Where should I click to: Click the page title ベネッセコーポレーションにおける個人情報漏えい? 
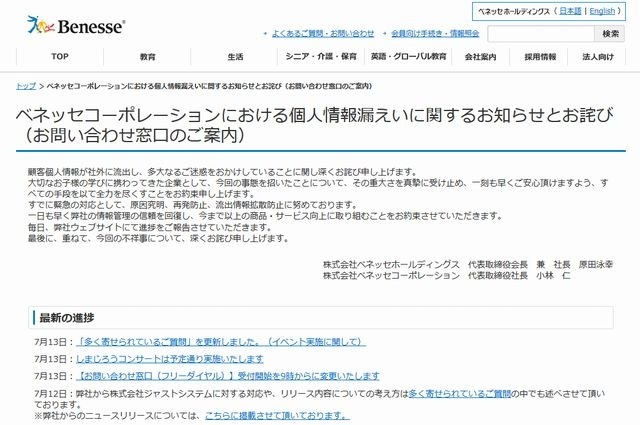pyautogui.click(x=314, y=125)
